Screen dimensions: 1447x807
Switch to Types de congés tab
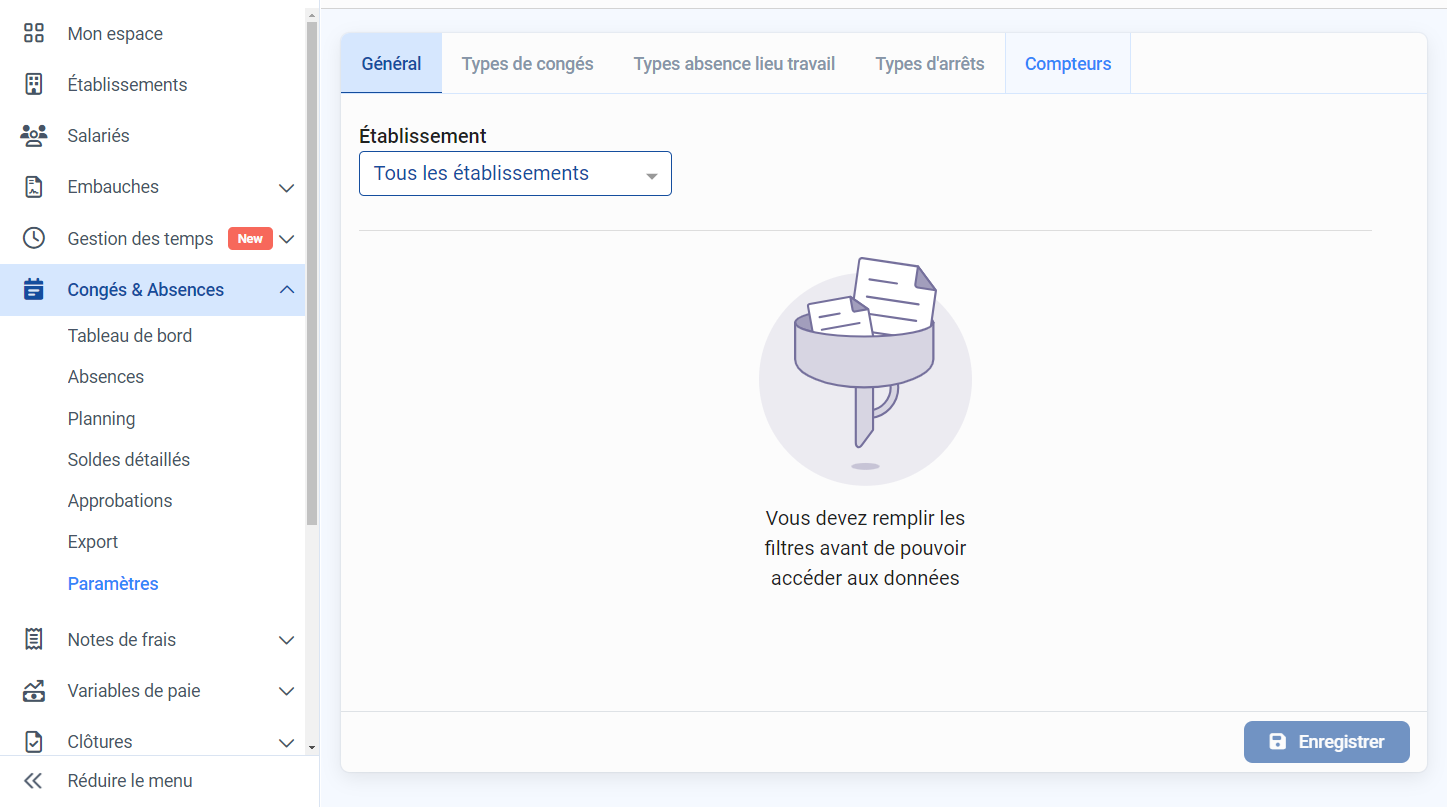(x=527, y=63)
